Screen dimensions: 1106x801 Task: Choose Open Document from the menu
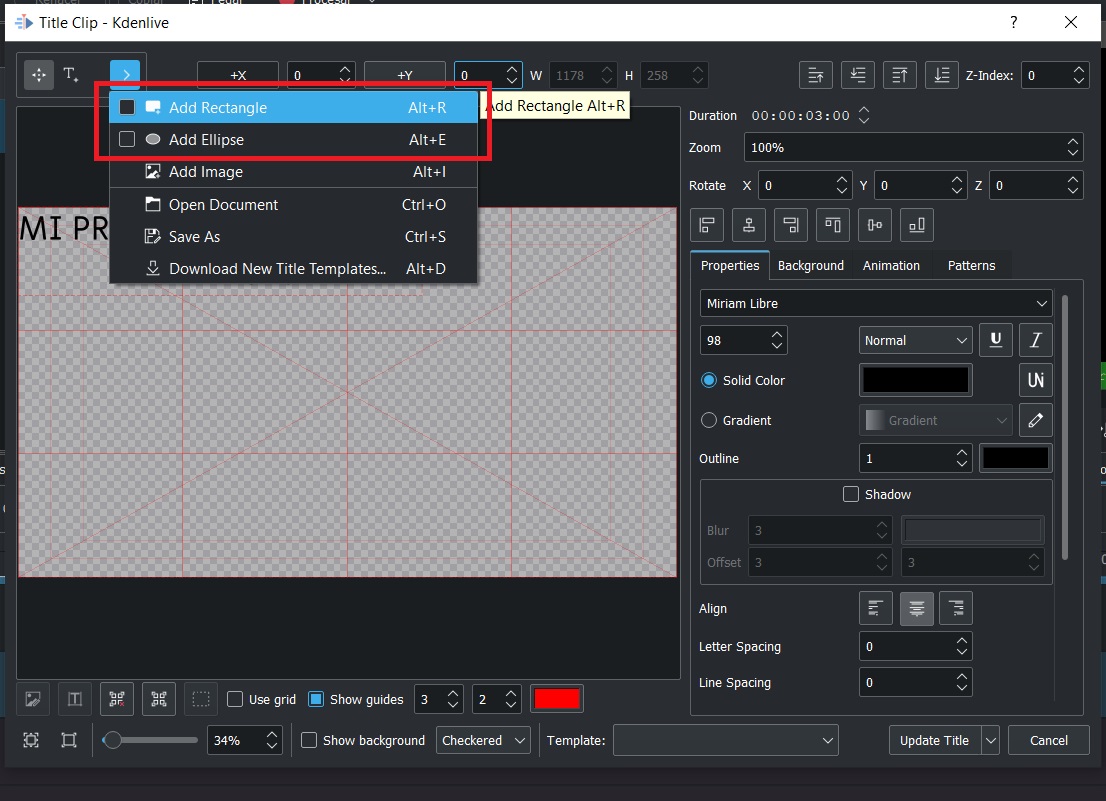(293, 204)
